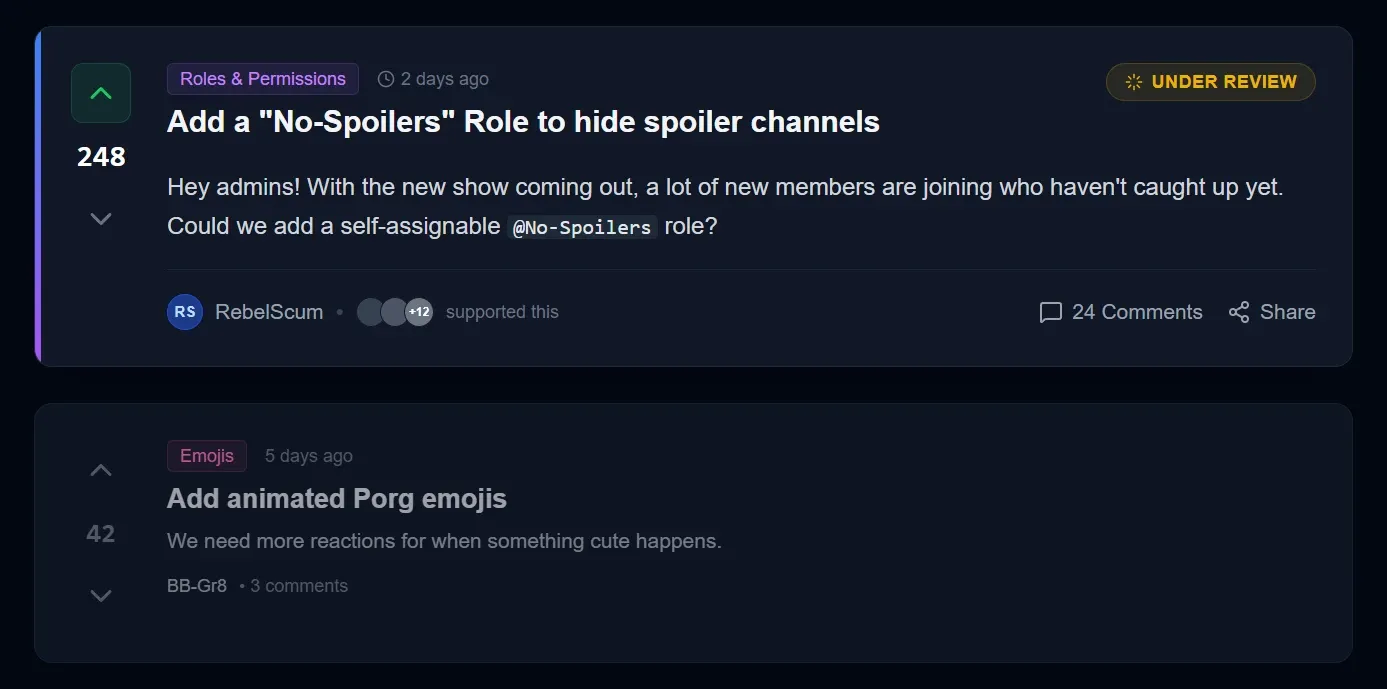Open the 3 comments link
The image size is (1387, 689).
(x=299, y=586)
